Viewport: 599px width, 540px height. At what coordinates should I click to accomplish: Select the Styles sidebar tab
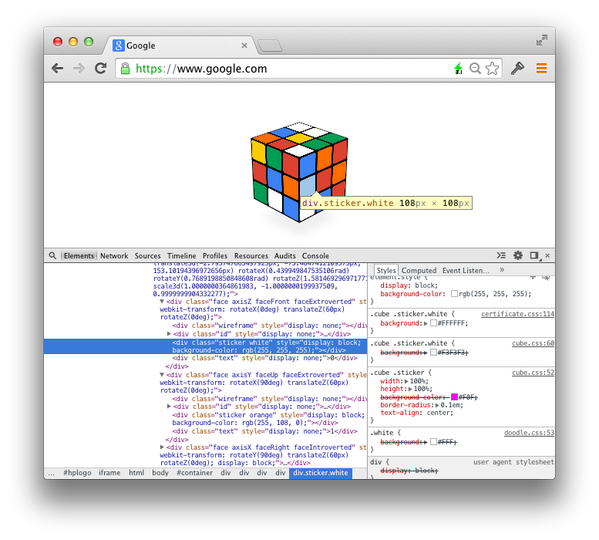386,270
